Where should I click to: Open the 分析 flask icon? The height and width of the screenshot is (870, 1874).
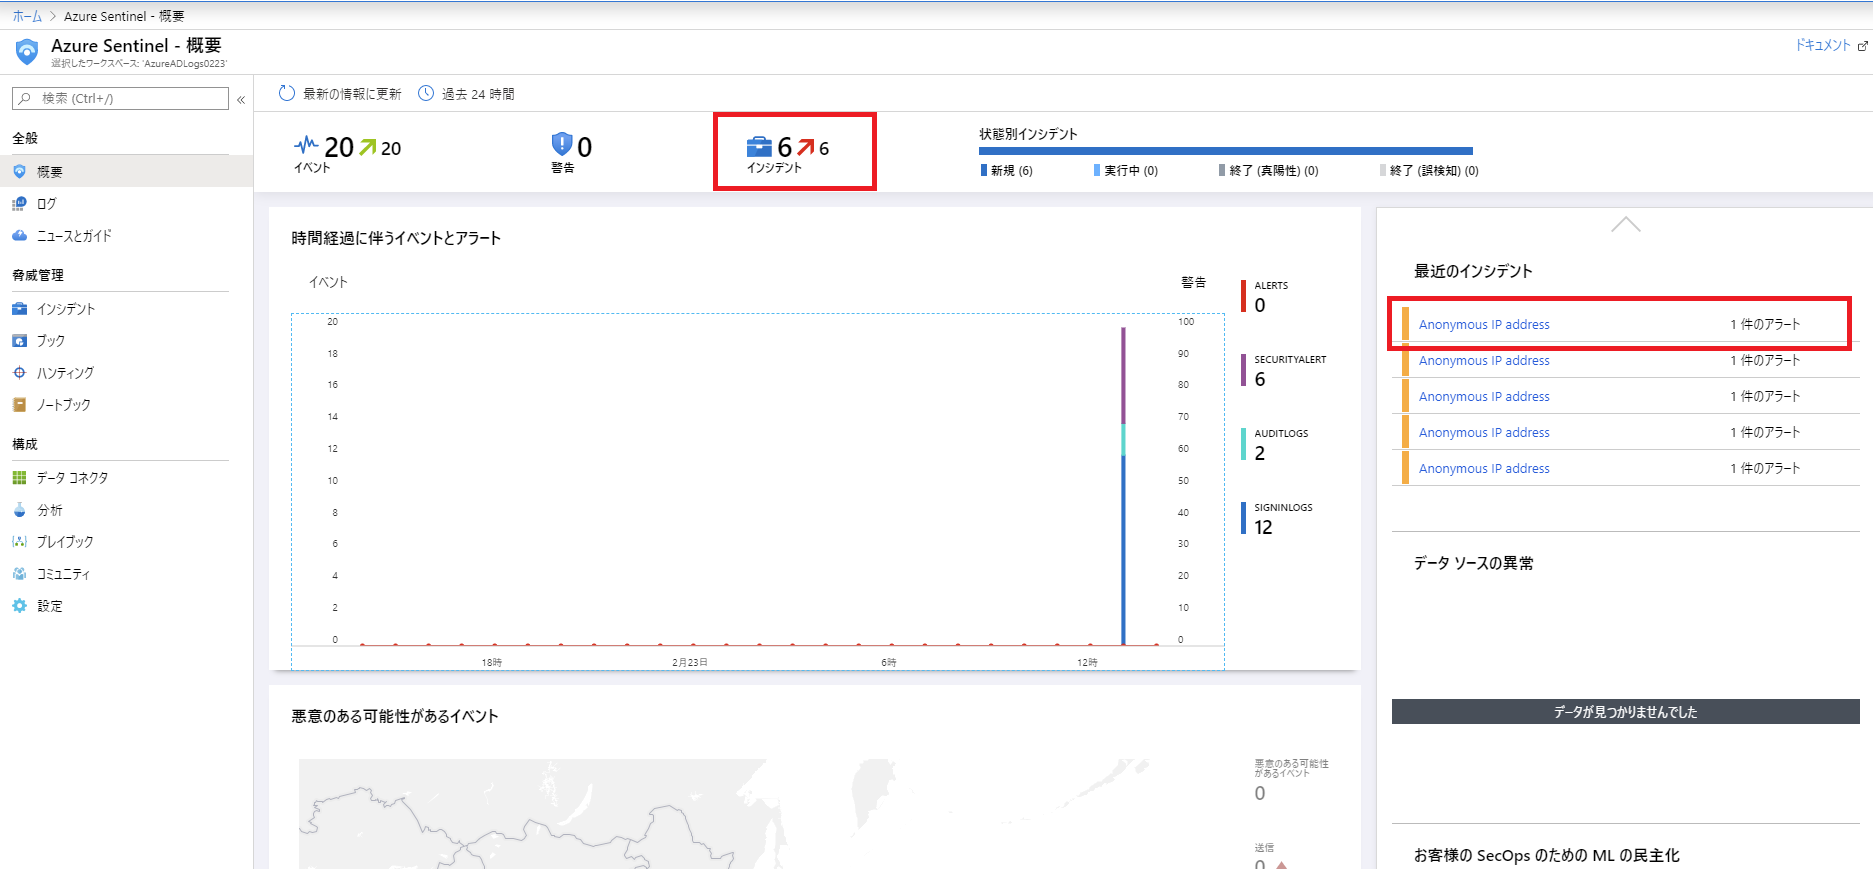(x=19, y=510)
